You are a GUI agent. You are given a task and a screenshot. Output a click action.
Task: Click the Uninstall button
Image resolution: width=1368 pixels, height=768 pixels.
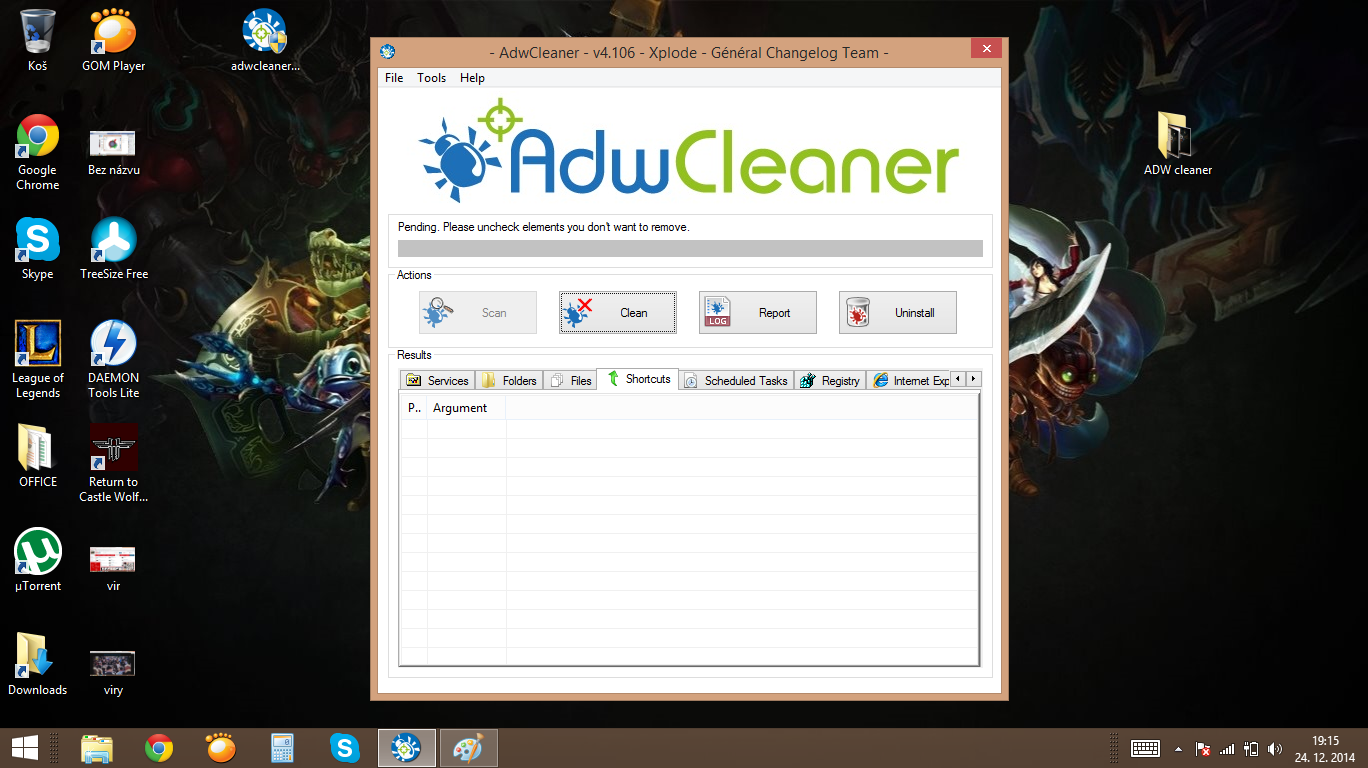[x=898, y=313]
